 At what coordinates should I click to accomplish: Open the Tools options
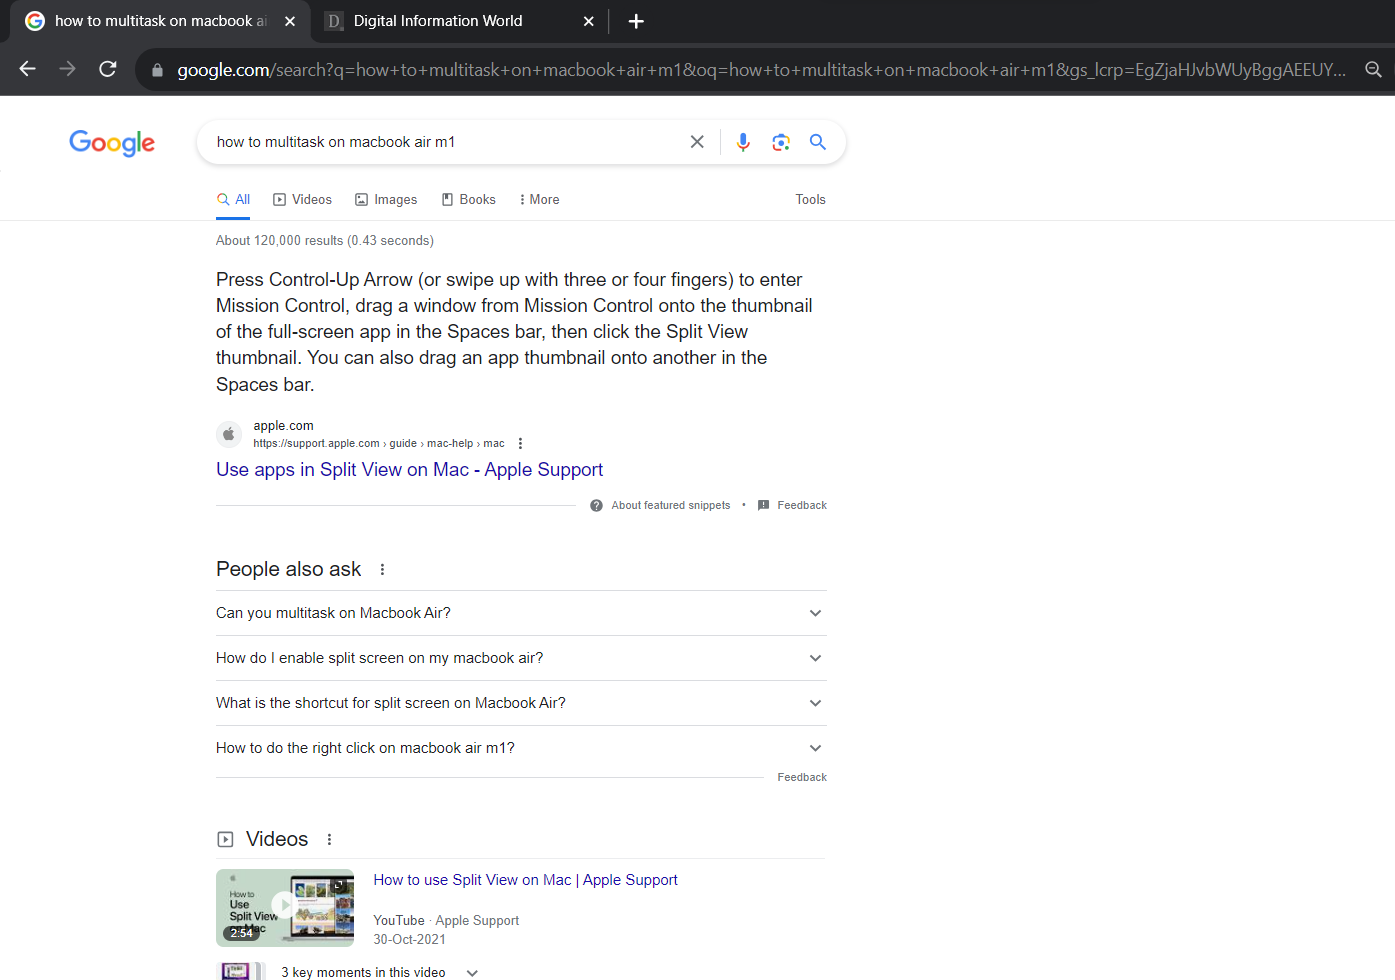tap(810, 200)
